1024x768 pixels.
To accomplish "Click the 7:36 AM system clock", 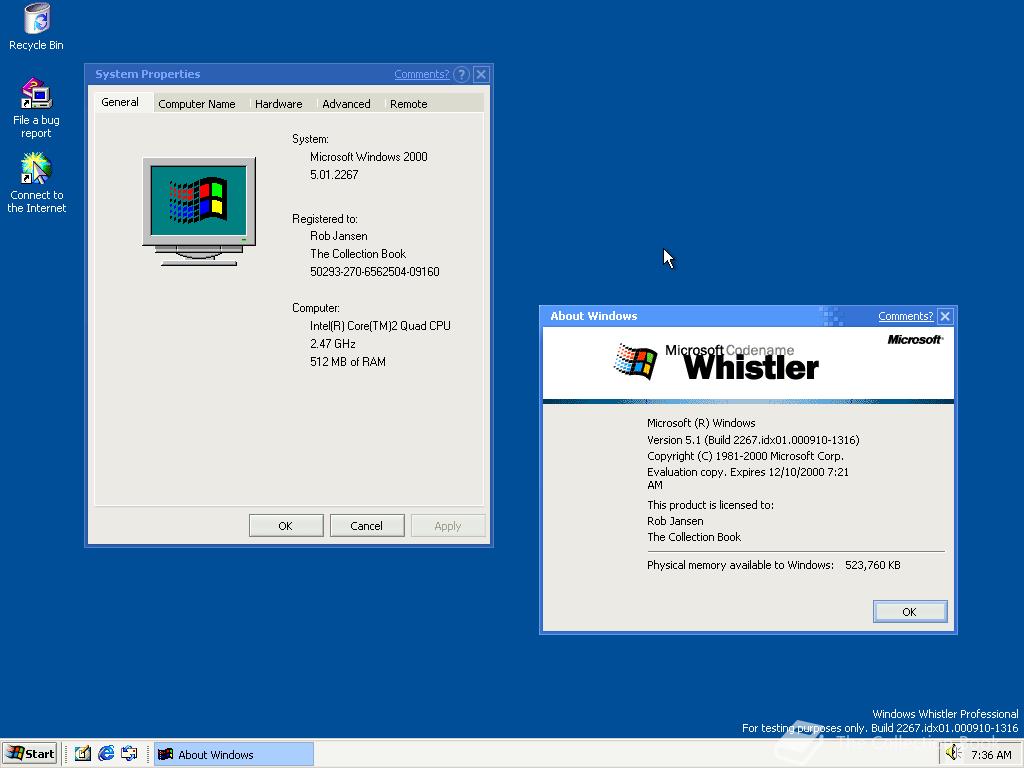I will [991, 755].
